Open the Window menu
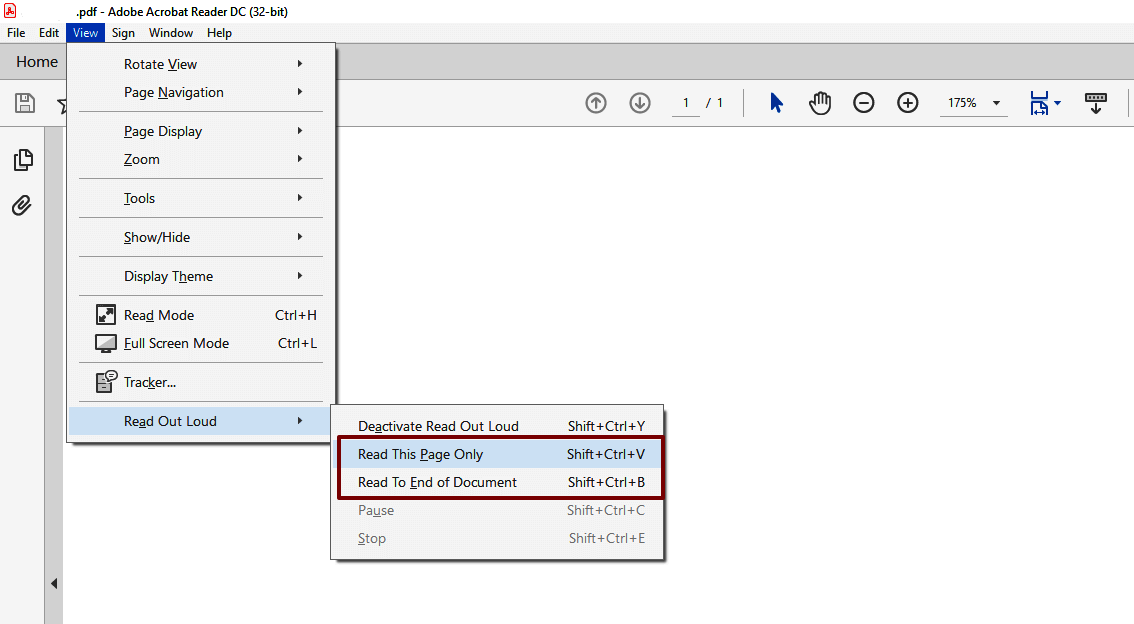The width and height of the screenshot is (1134, 624). 170,32
